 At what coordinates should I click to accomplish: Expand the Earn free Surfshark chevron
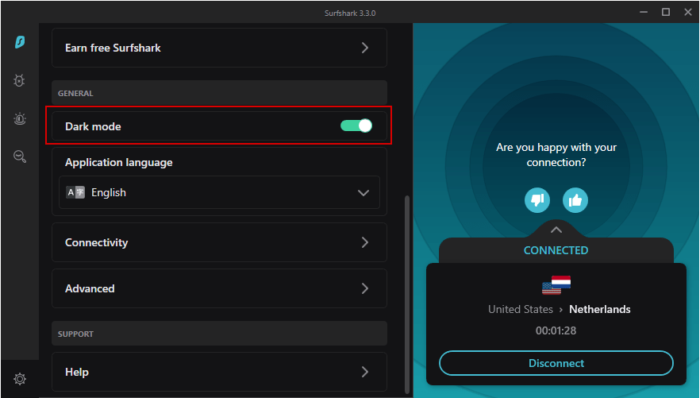[365, 48]
